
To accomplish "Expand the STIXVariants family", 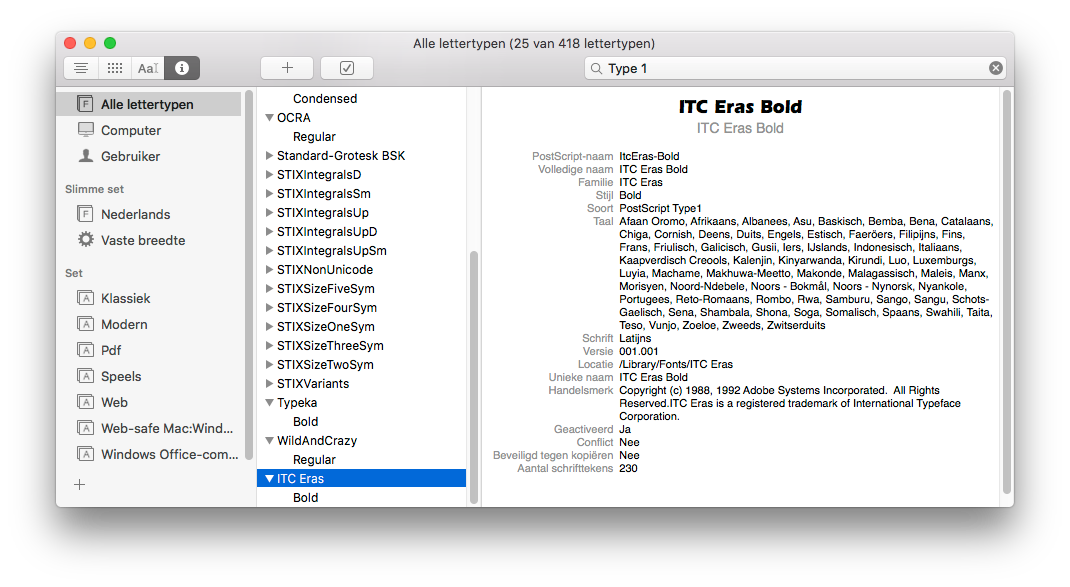I will click(x=270, y=384).
